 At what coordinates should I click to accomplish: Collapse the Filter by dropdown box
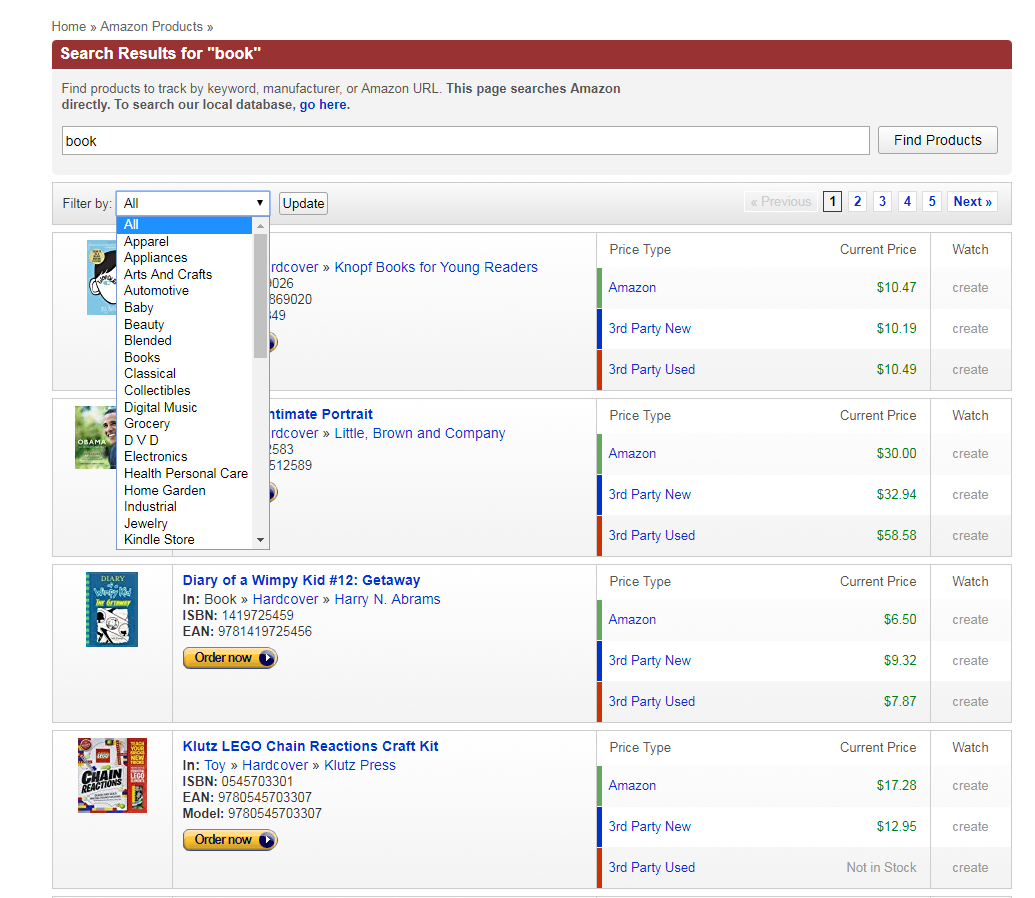(193, 203)
